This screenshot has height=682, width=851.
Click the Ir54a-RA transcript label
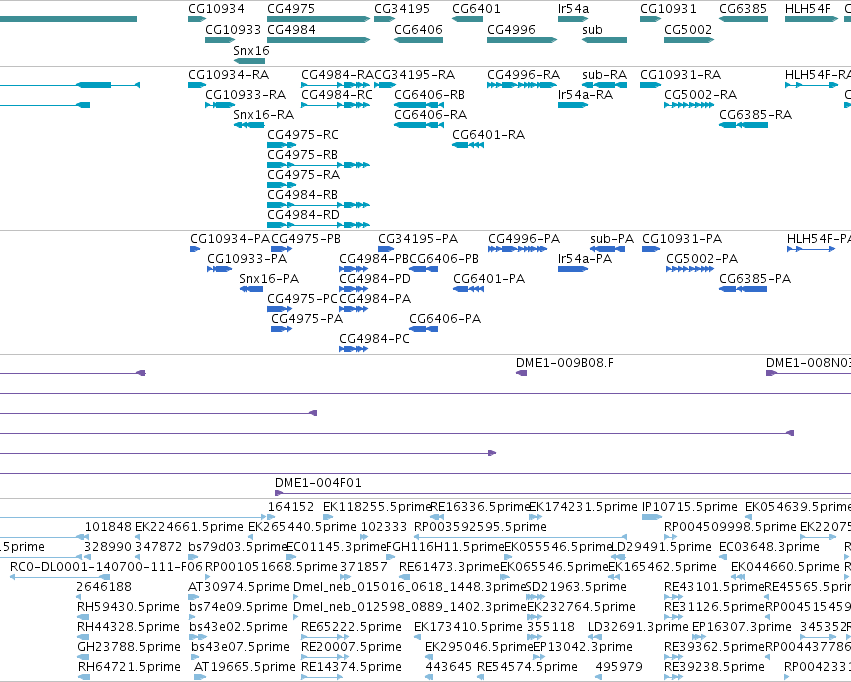(585, 95)
